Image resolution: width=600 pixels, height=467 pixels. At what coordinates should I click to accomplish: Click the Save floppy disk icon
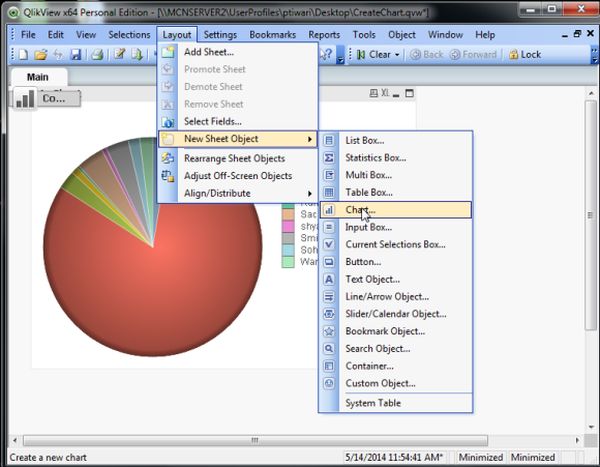[x=76, y=55]
